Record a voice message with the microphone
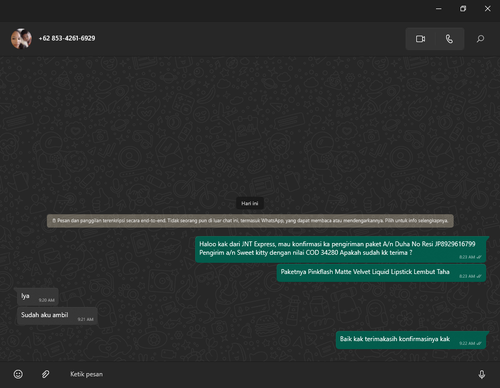The width and height of the screenshot is (500, 388). 482,374
